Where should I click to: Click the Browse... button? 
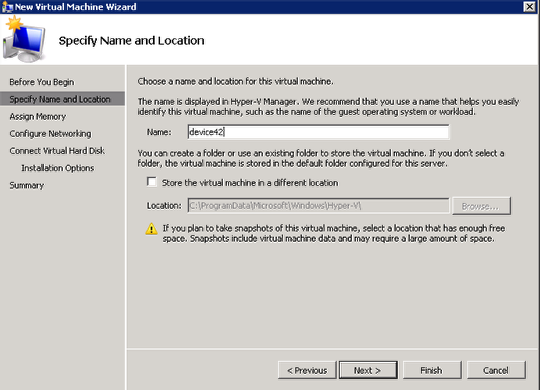481,206
